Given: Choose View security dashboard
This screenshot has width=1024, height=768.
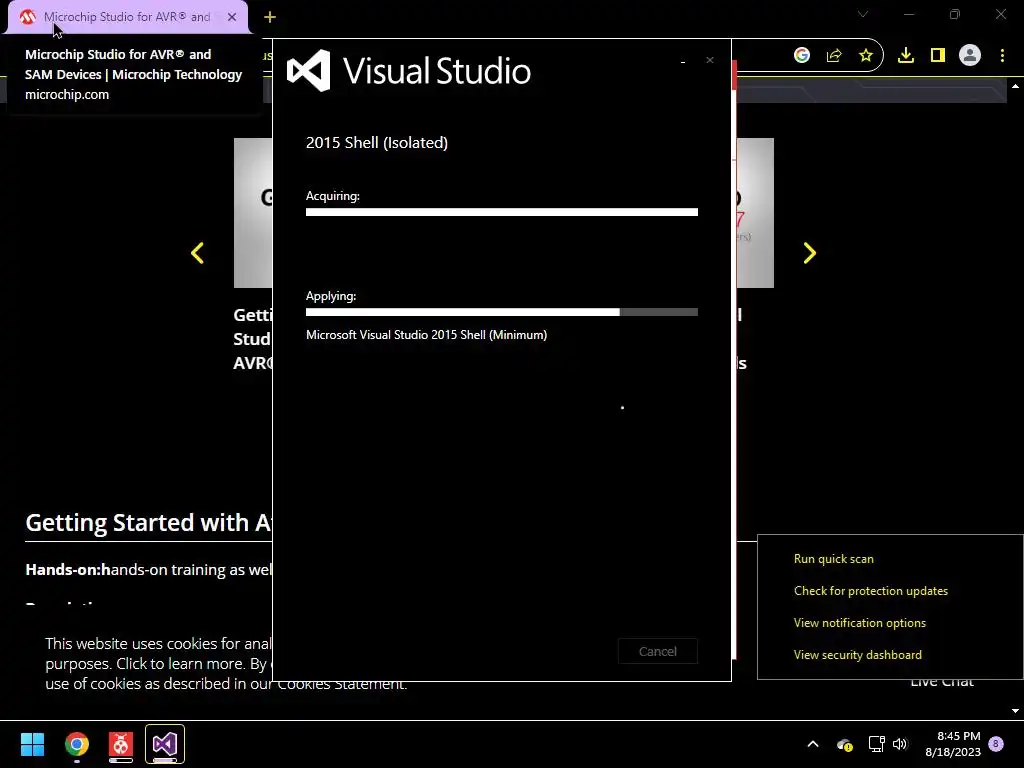Looking at the screenshot, I should click(x=857, y=655).
